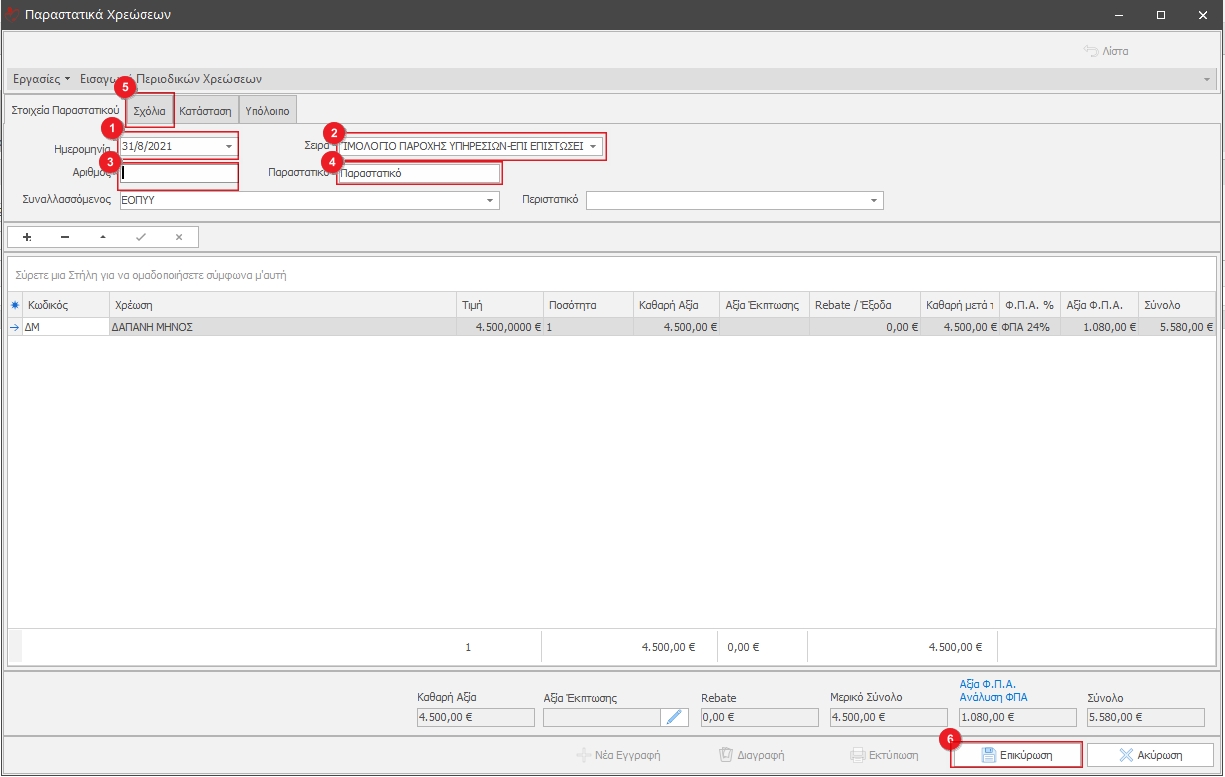Click into the Αριθμός number field
Screen dimensions: 1225x777
coord(178,173)
